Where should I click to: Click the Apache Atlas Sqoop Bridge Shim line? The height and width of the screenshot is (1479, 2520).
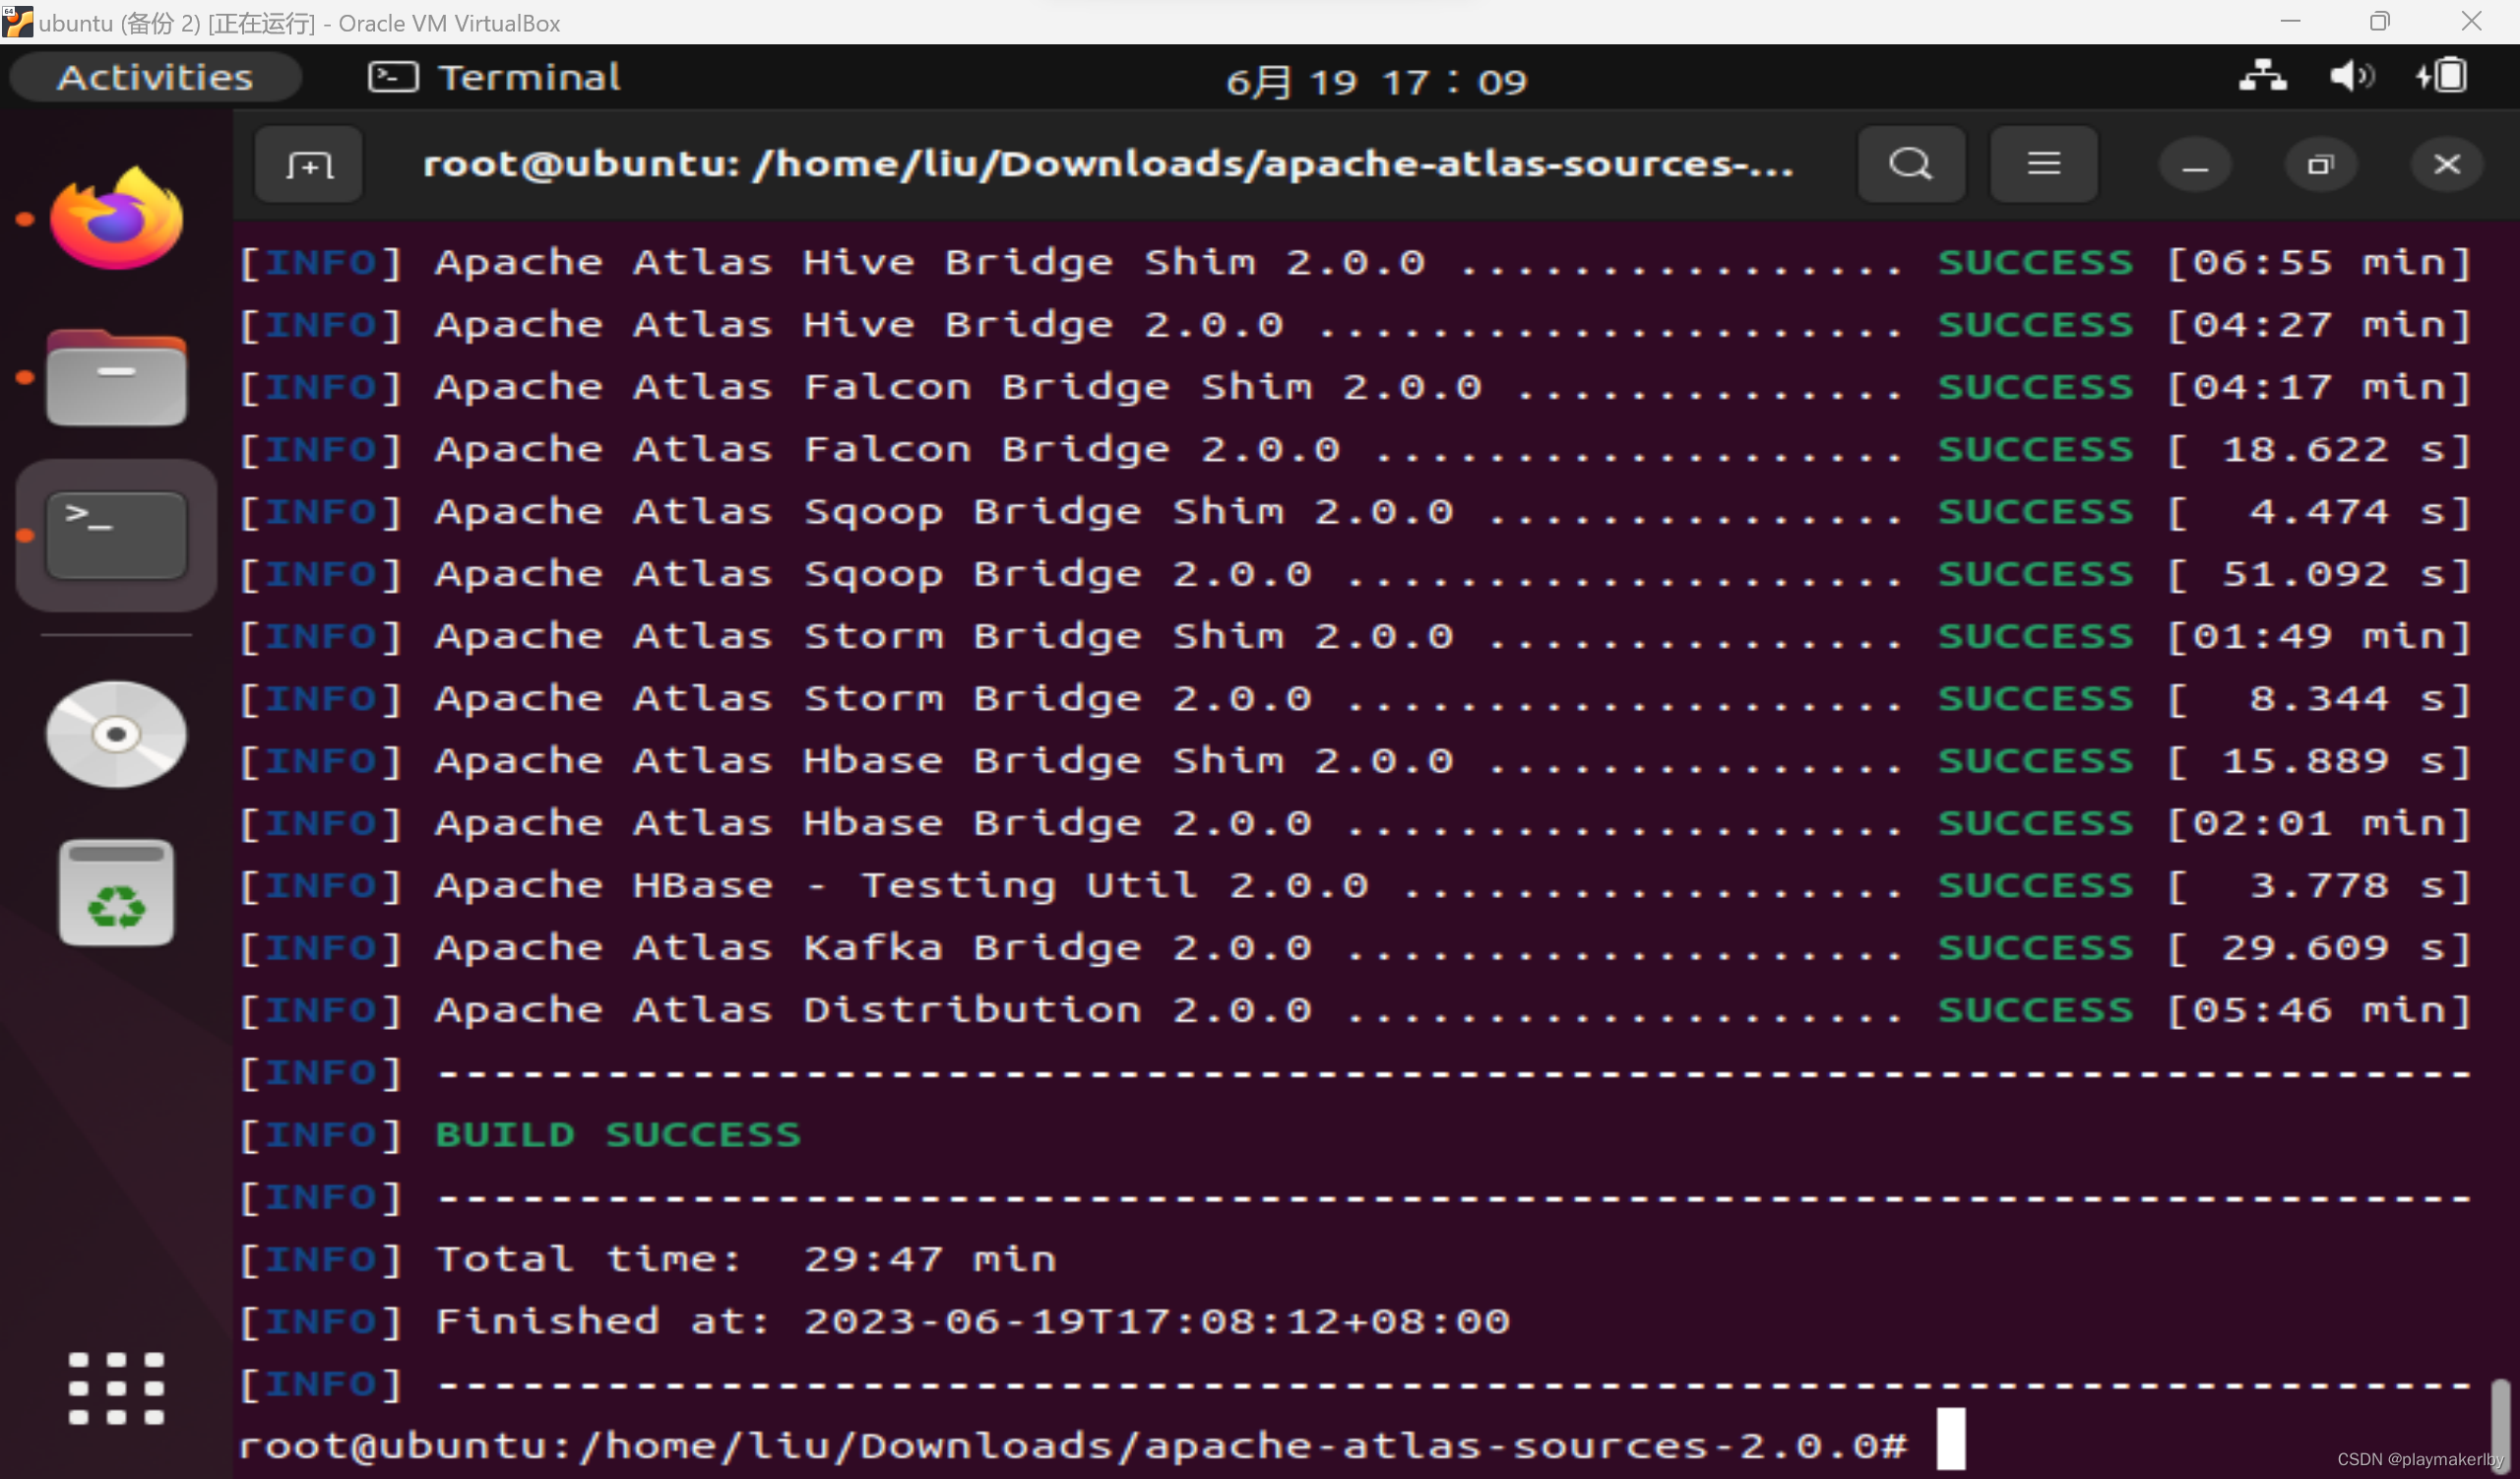tap(1355, 511)
